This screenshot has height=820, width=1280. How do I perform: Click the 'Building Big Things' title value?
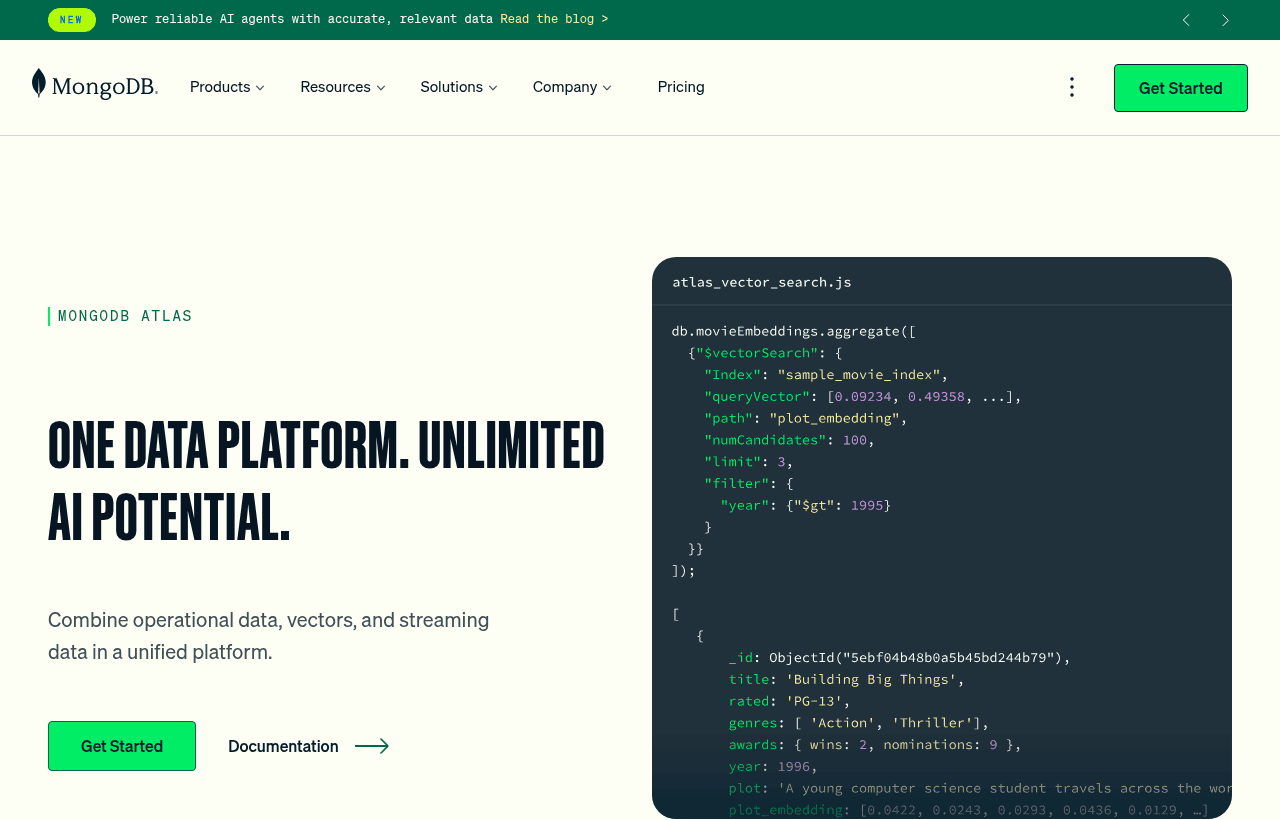point(871,680)
